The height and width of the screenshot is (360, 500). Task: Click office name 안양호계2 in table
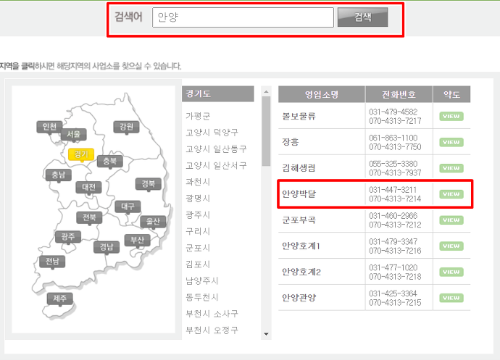click(301, 272)
